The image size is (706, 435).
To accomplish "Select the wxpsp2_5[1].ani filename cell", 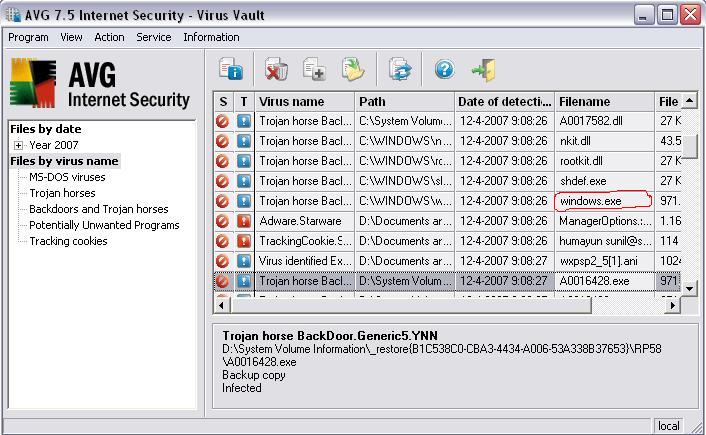I will 604,261.
